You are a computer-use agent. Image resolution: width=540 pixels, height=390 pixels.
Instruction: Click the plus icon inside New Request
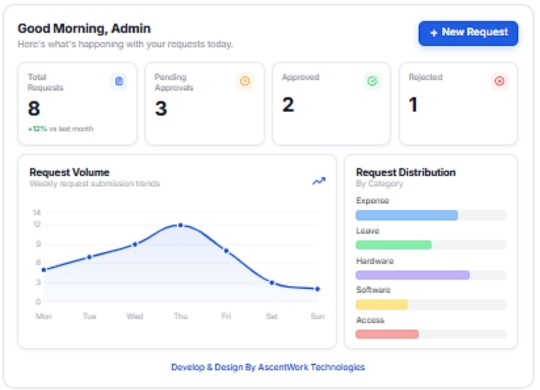coord(434,33)
